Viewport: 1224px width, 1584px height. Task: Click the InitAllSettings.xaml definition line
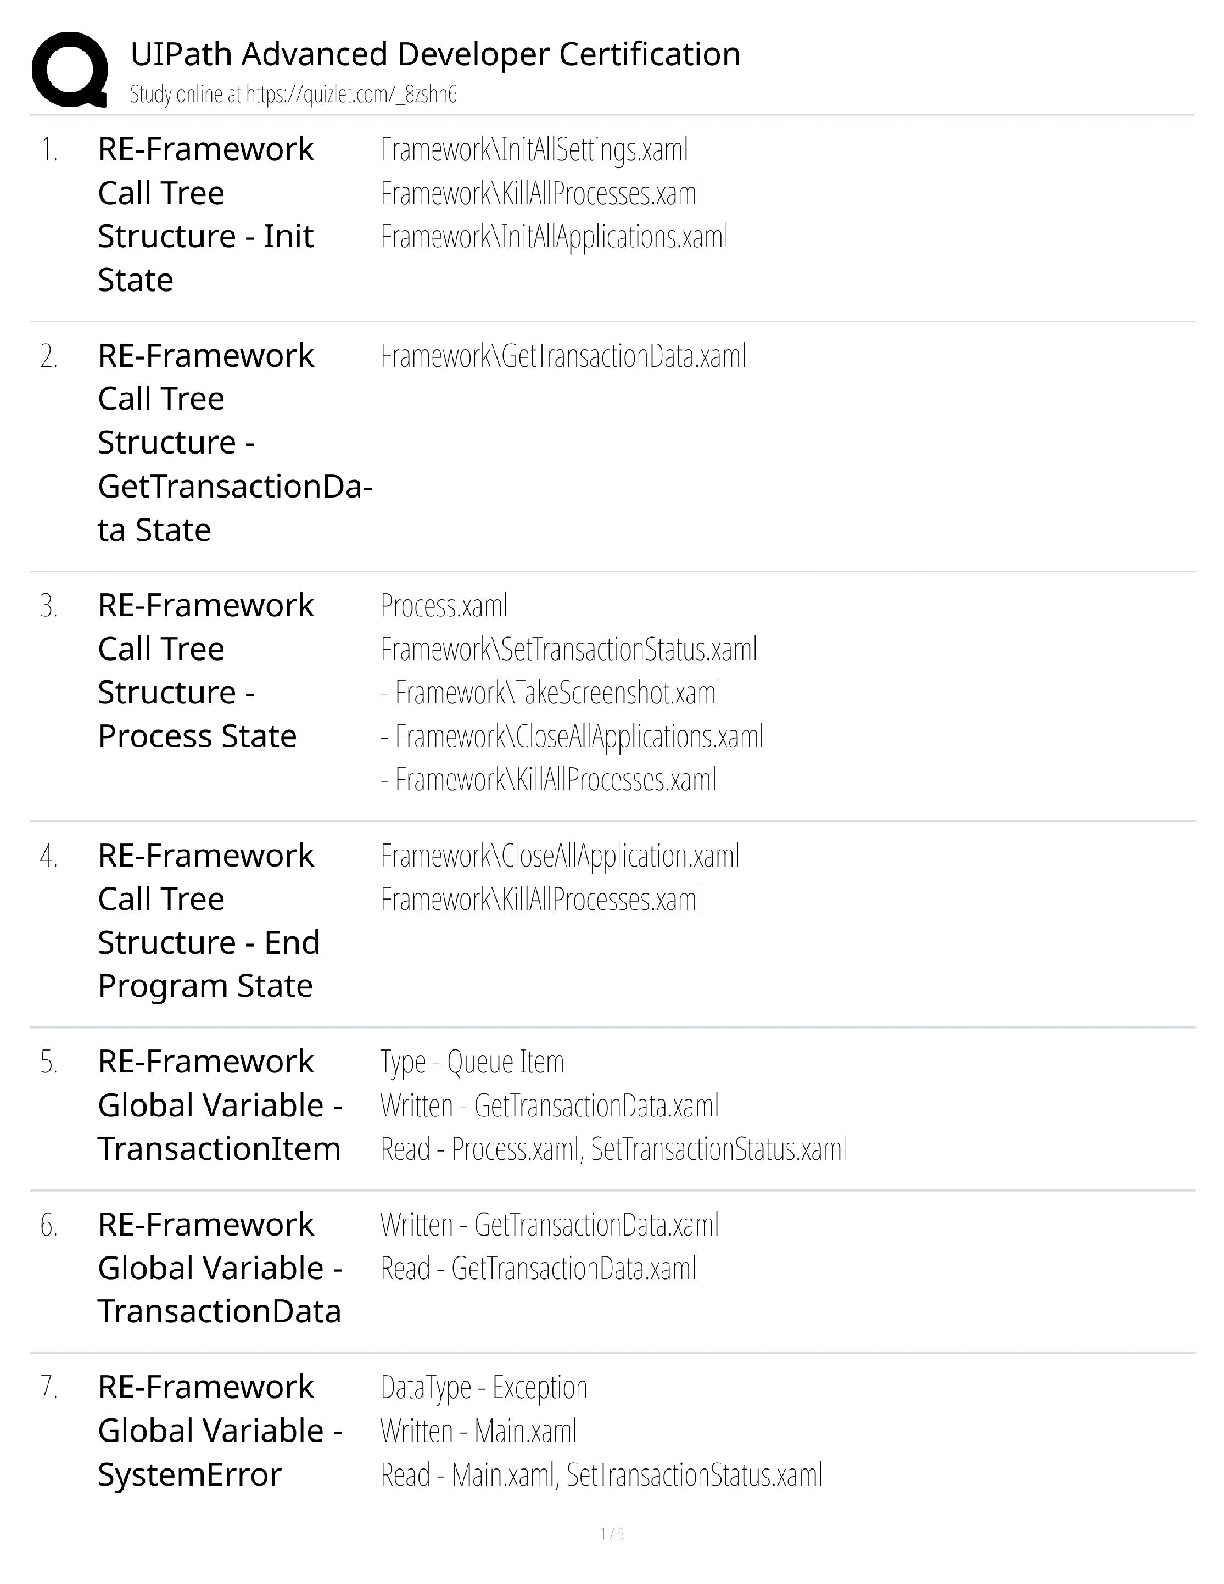(534, 150)
